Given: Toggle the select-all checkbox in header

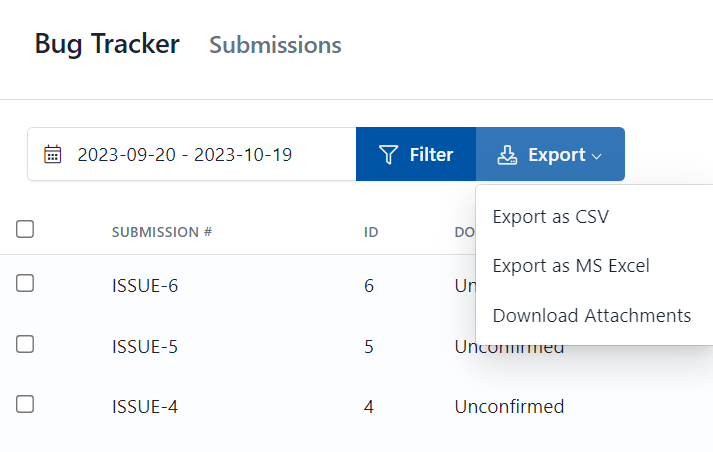Looking at the screenshot, I should [x=26, y=230].
